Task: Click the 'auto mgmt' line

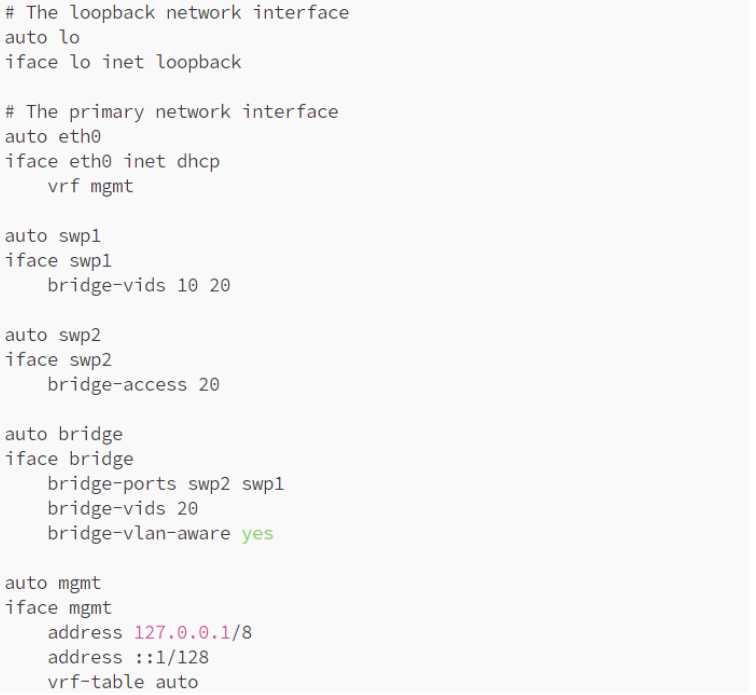Action: 53,583
